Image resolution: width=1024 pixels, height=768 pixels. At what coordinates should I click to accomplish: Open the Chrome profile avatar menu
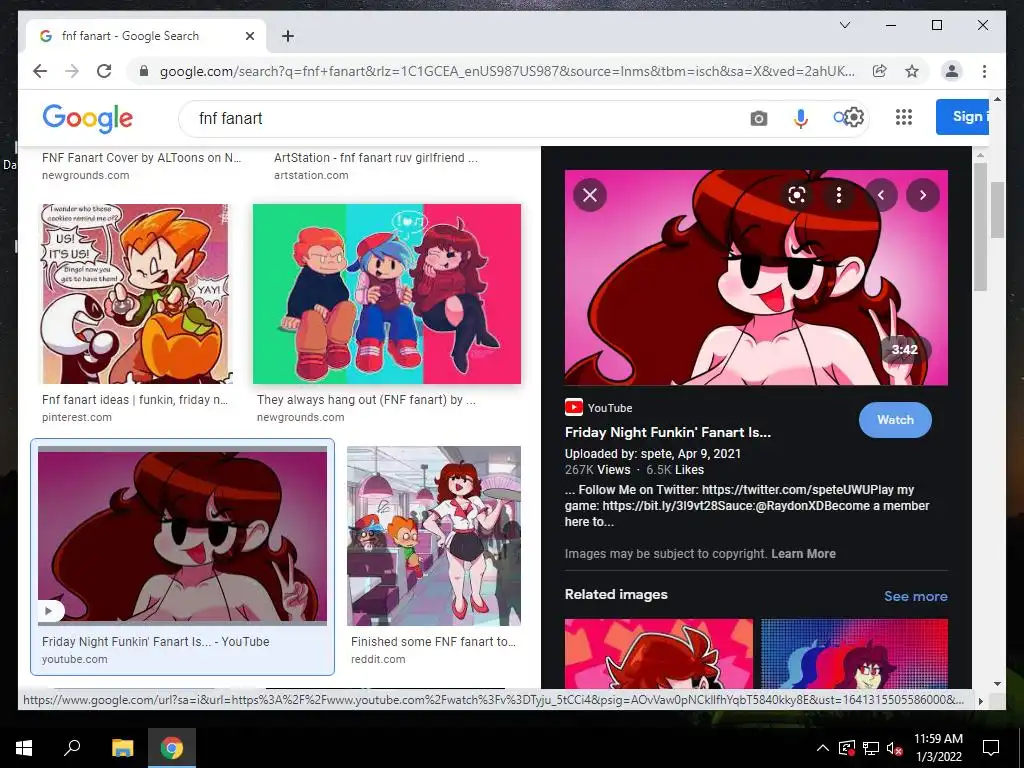(952, 71)
